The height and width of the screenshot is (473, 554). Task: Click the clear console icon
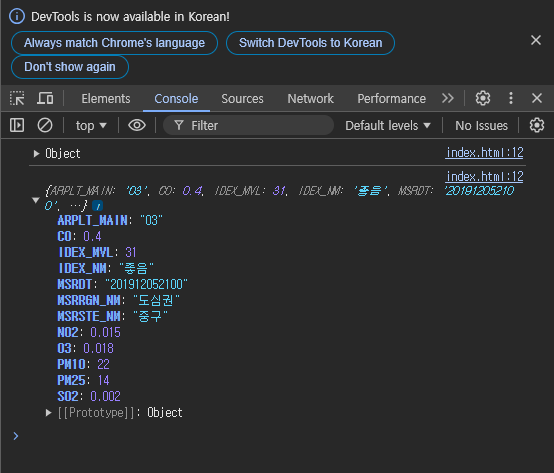(45, 125)
